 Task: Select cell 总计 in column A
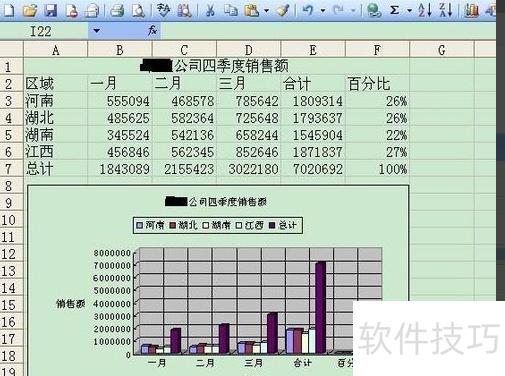(56, 169)
